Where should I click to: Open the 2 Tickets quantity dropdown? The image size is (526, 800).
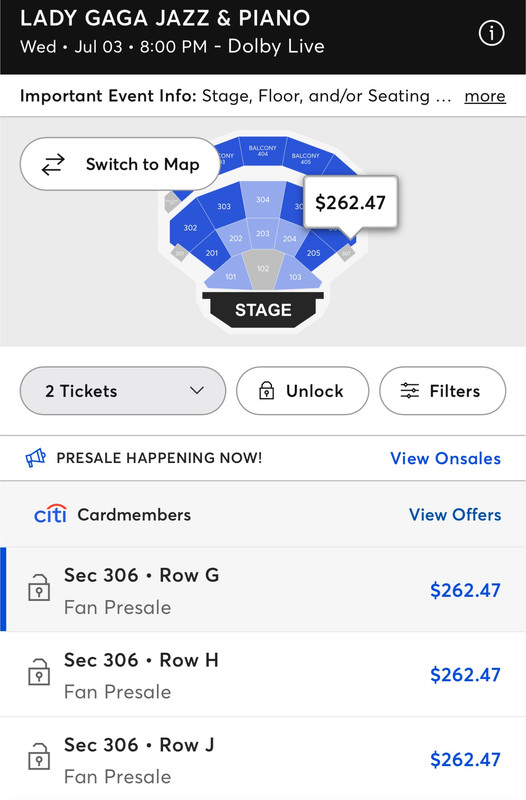coord(122,391)
